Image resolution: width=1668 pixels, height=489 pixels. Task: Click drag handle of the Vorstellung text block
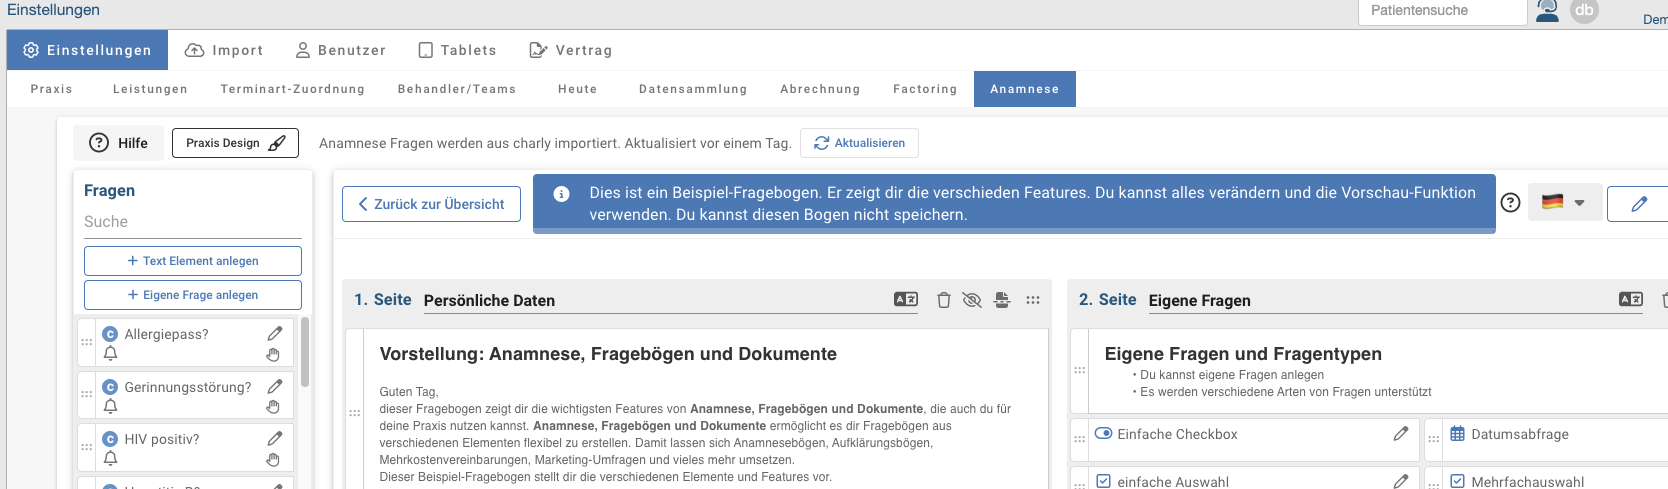355,413
